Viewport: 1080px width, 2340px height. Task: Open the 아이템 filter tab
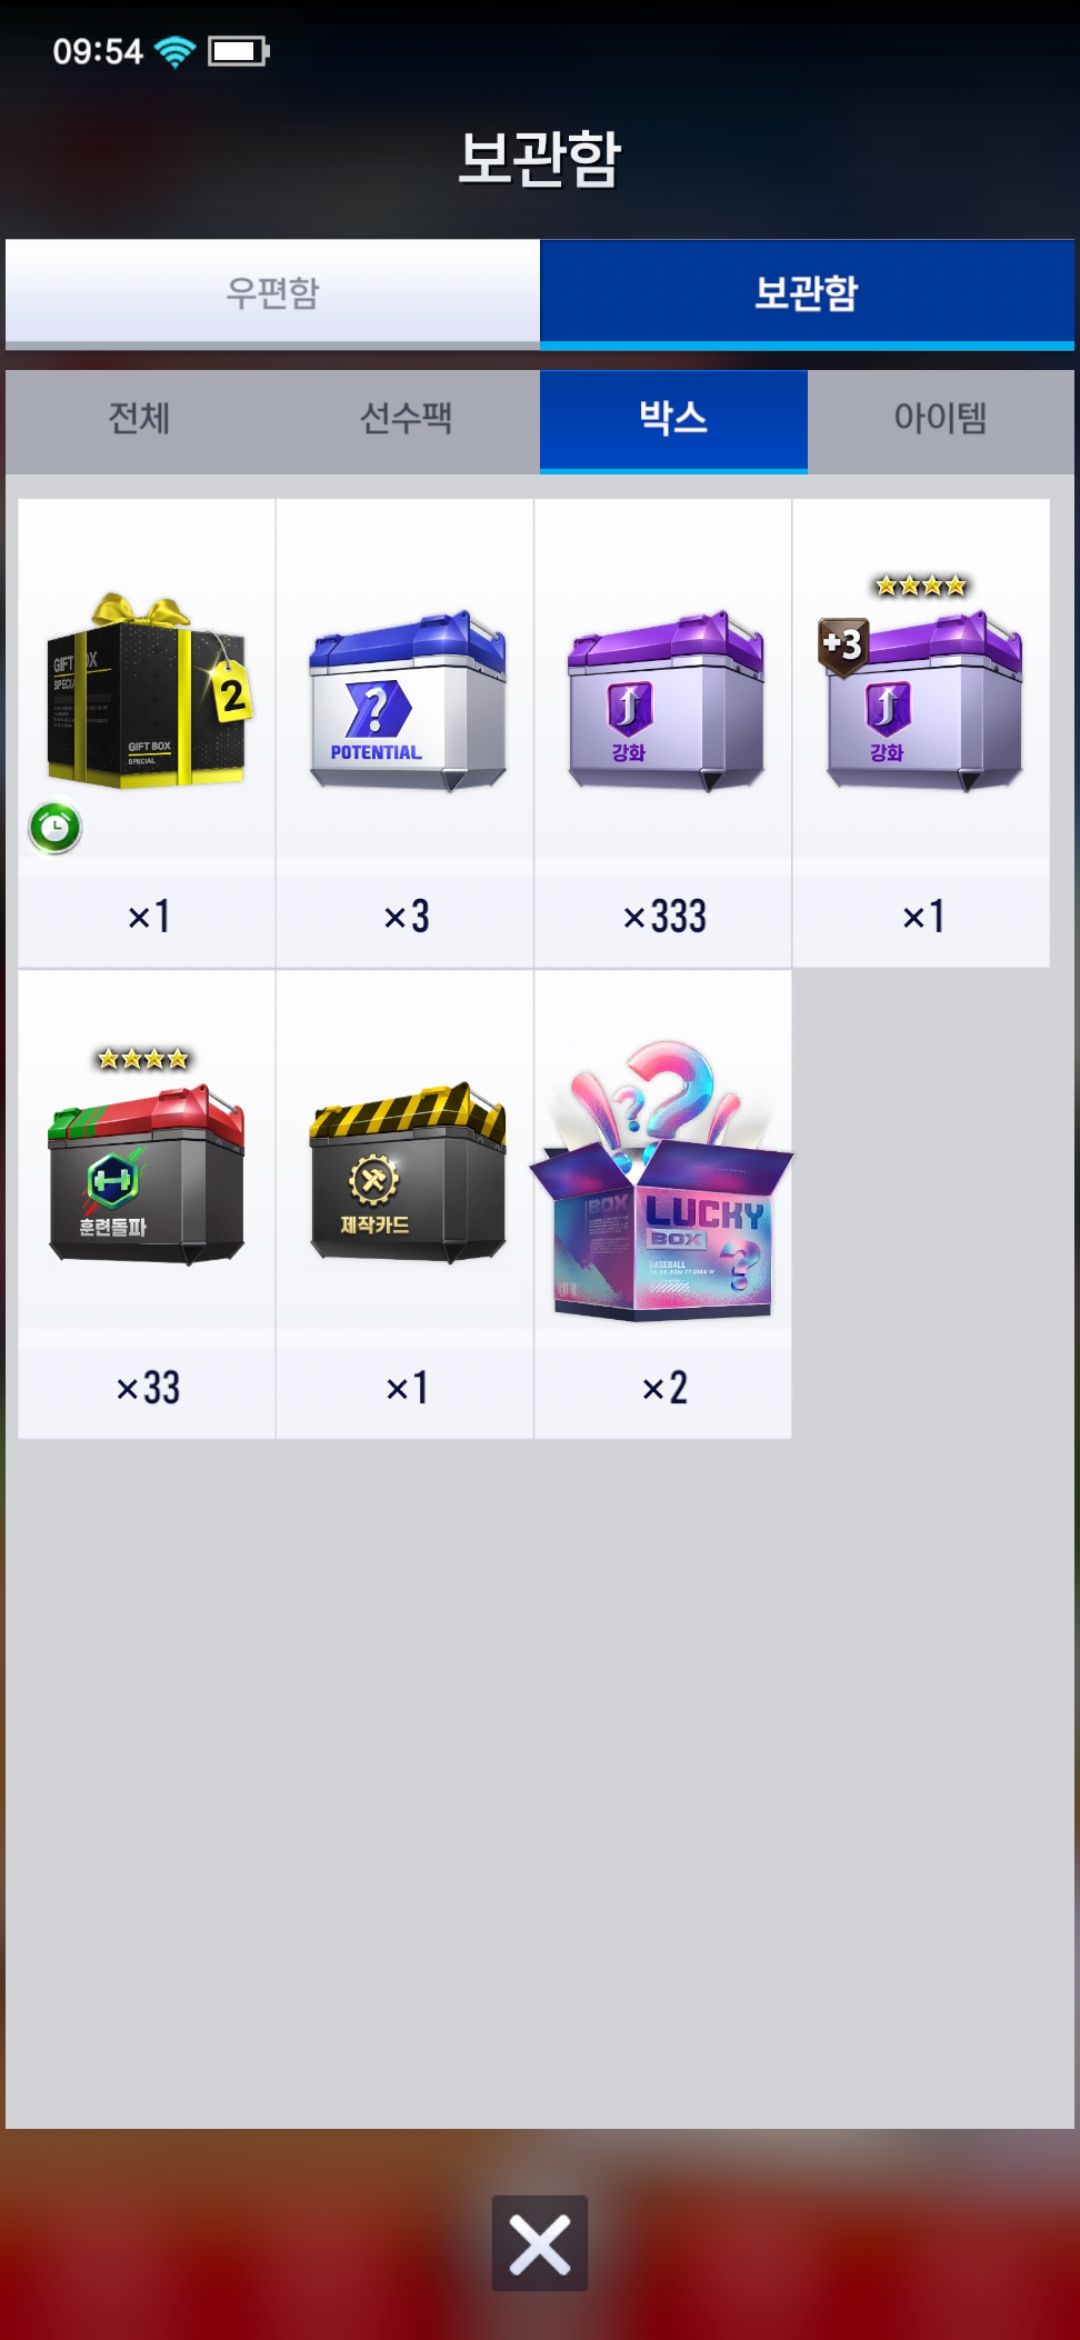(940, 419)
